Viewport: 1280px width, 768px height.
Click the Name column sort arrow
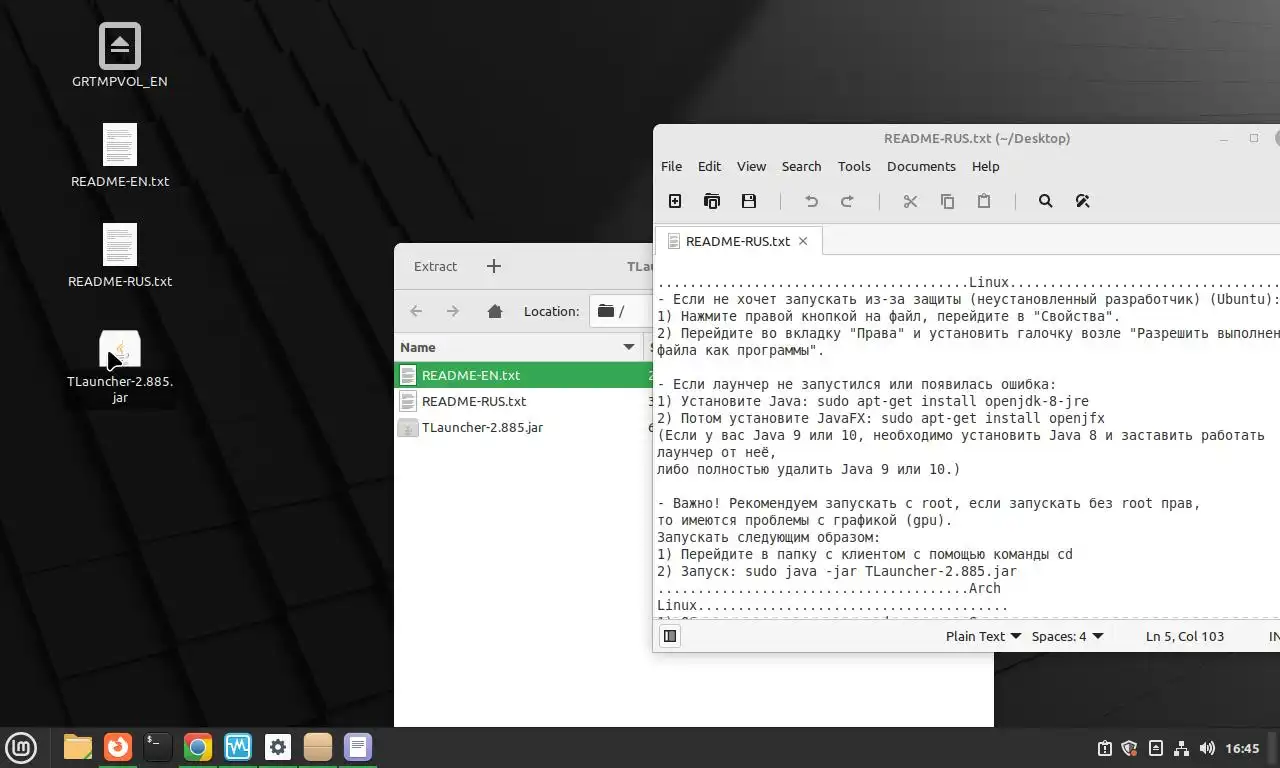[x=629, y=347]
